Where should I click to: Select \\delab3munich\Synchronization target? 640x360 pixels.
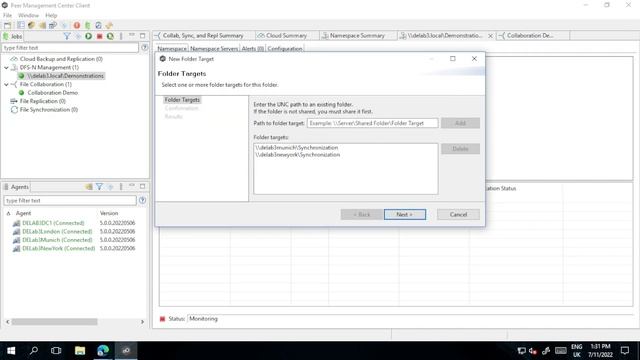(x=297, y=147)
